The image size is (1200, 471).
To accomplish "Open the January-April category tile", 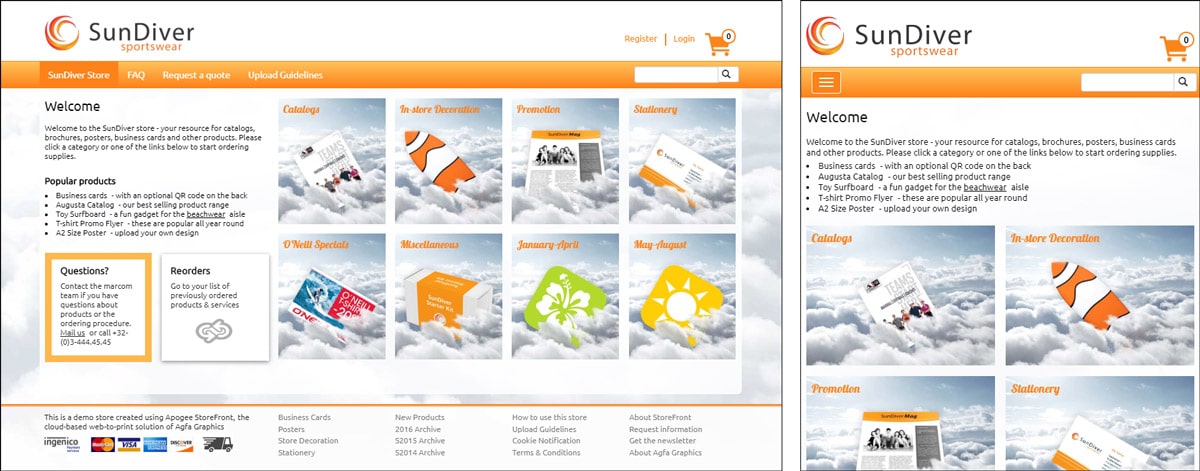I will point(566,296).
